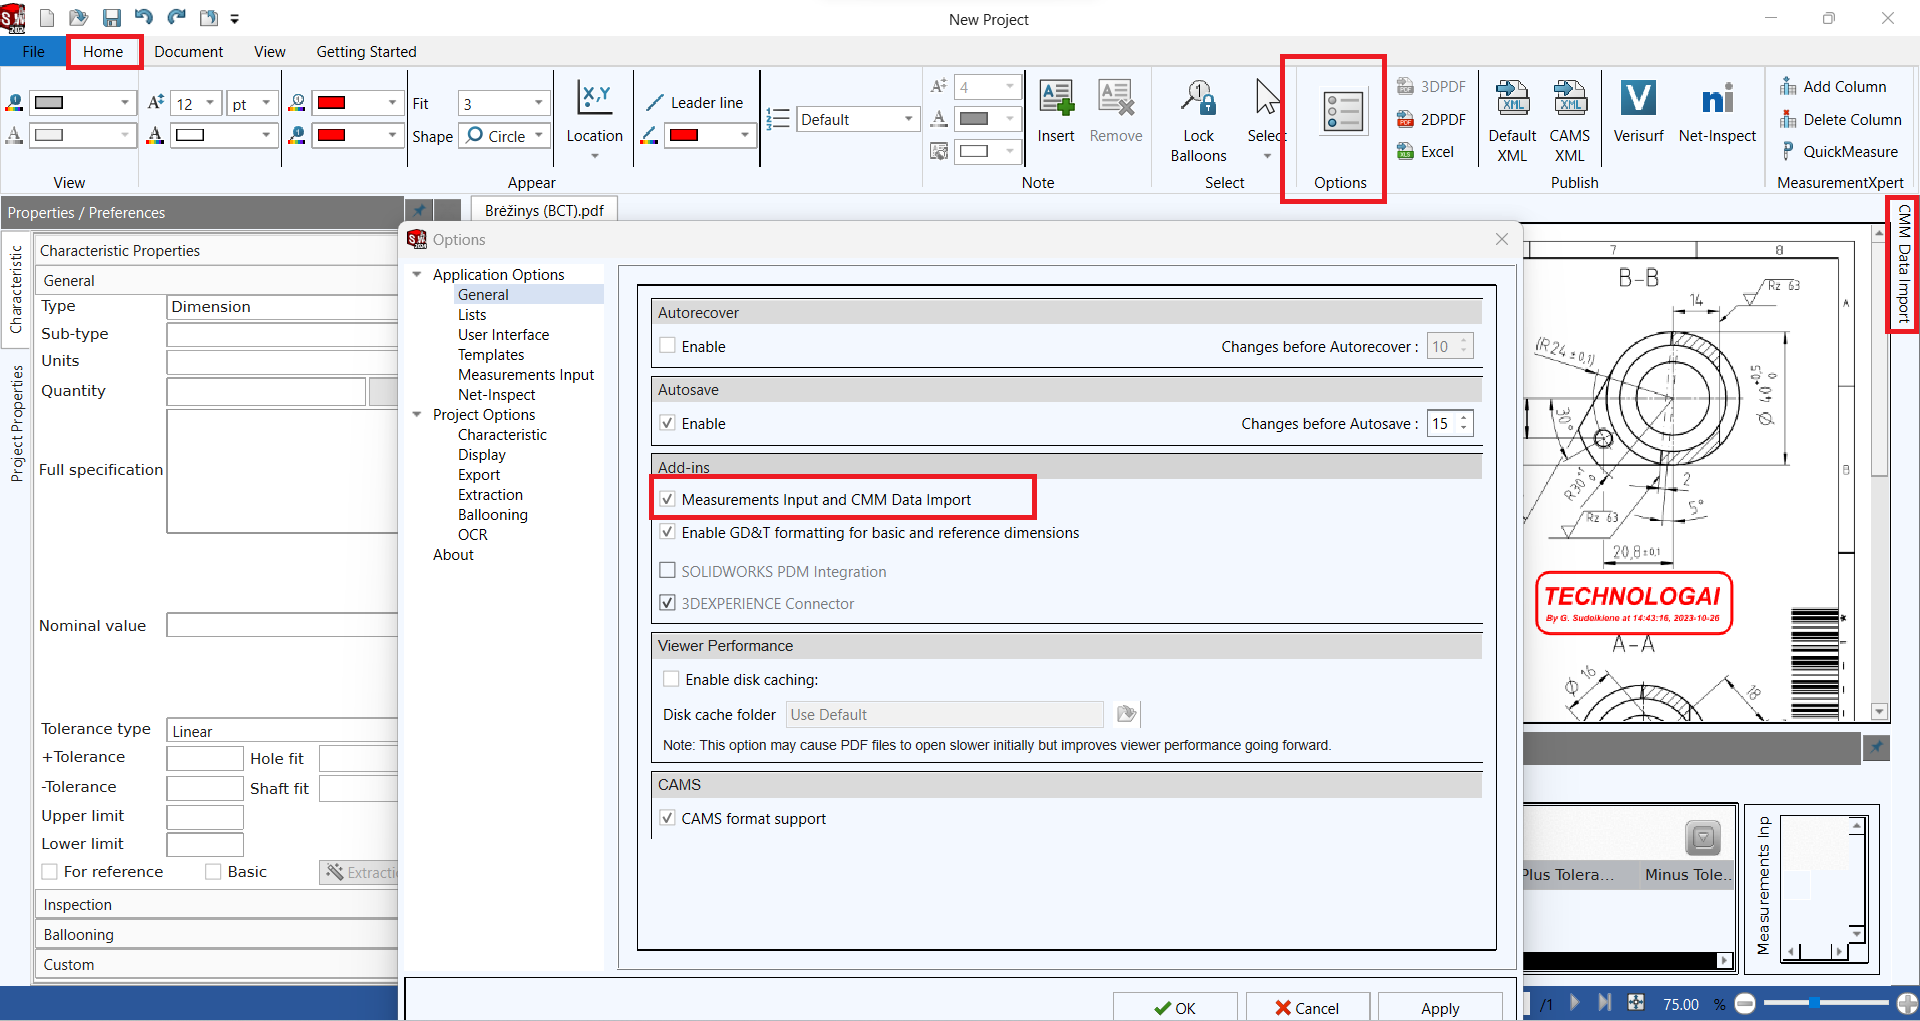The width and height of the screenshot is (1920, 1021).
Task: Switch to the Getting Started tab
Action: [x=365, y=51]
